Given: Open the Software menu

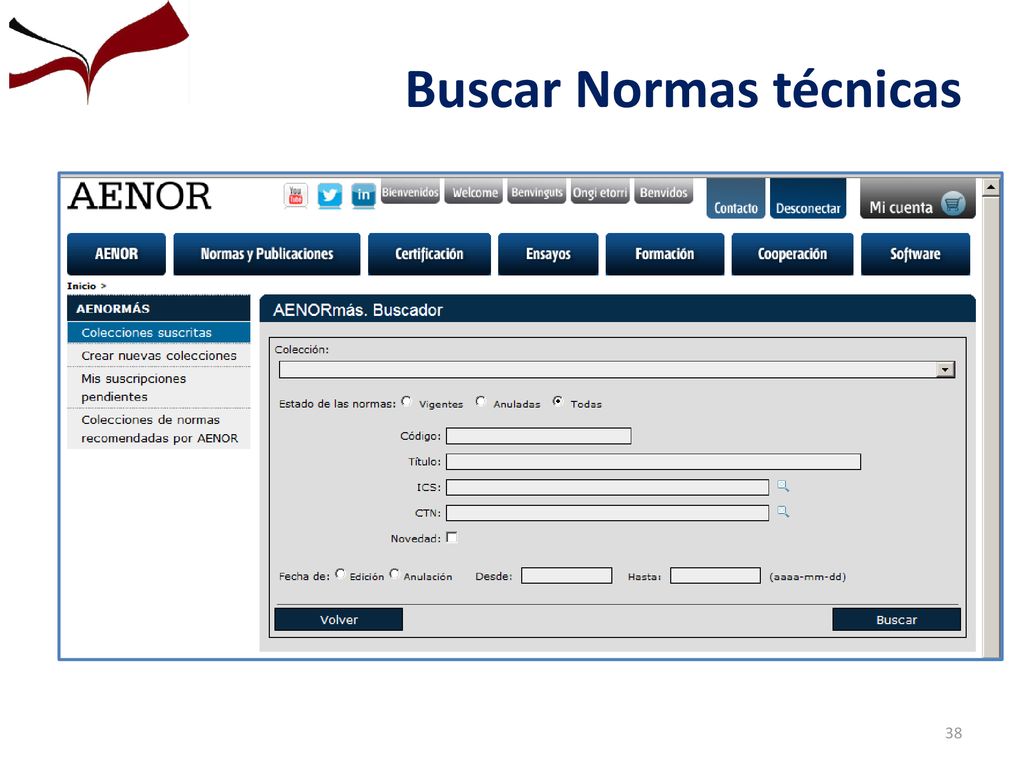Looking at the screenshot, I should [916, 254].
